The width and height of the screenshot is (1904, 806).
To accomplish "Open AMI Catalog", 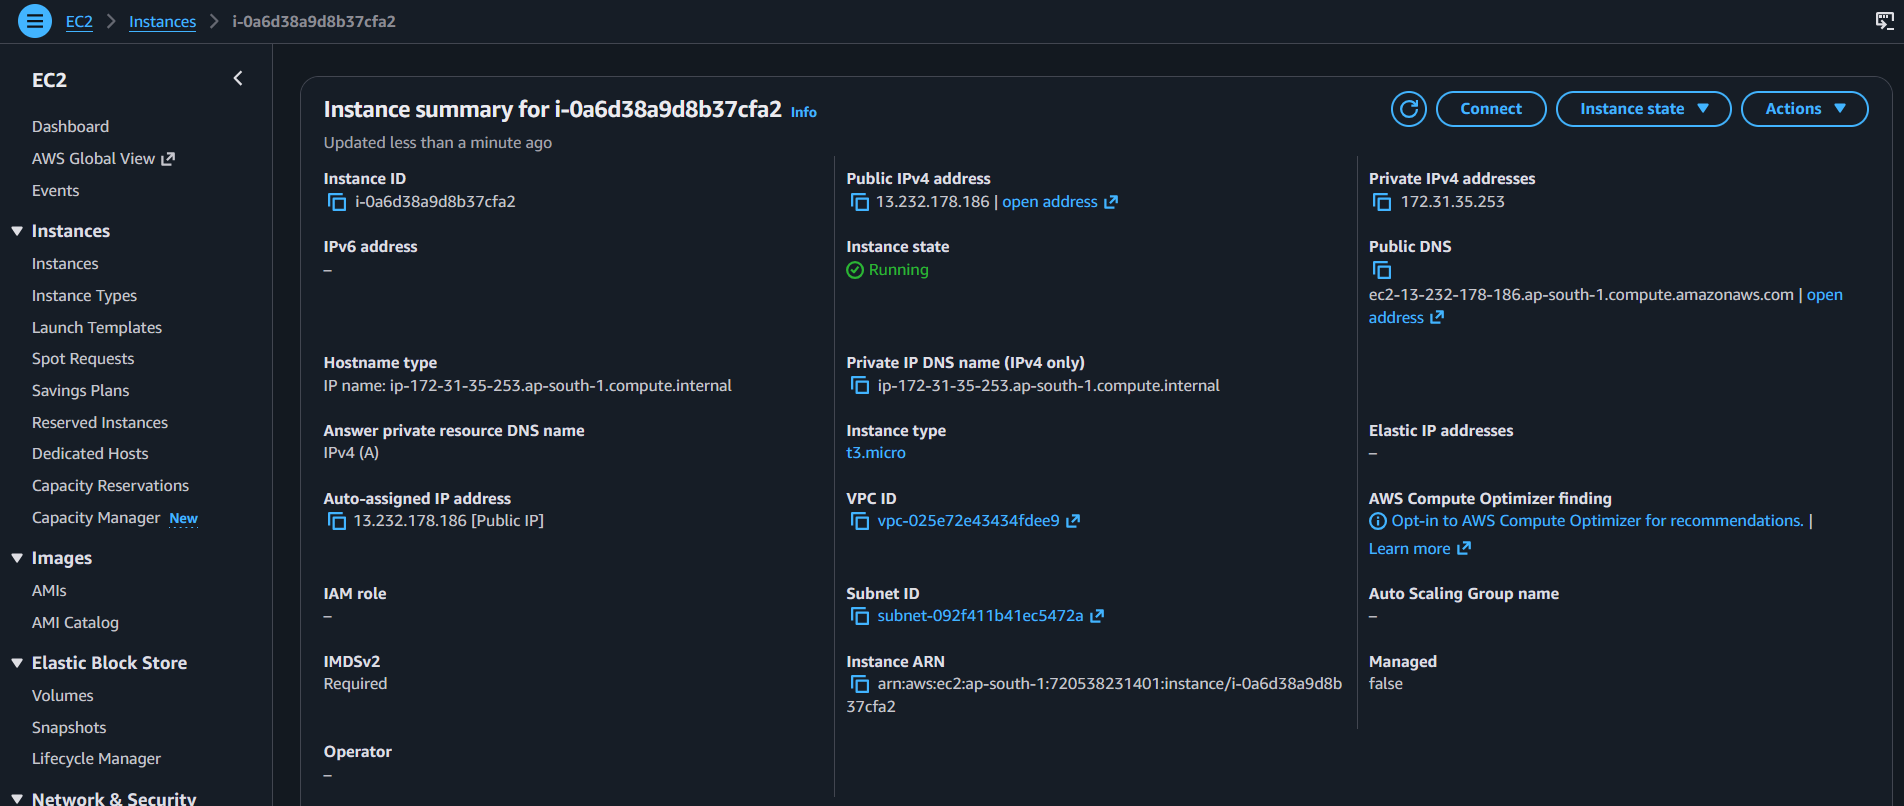I will coord(75,623).
